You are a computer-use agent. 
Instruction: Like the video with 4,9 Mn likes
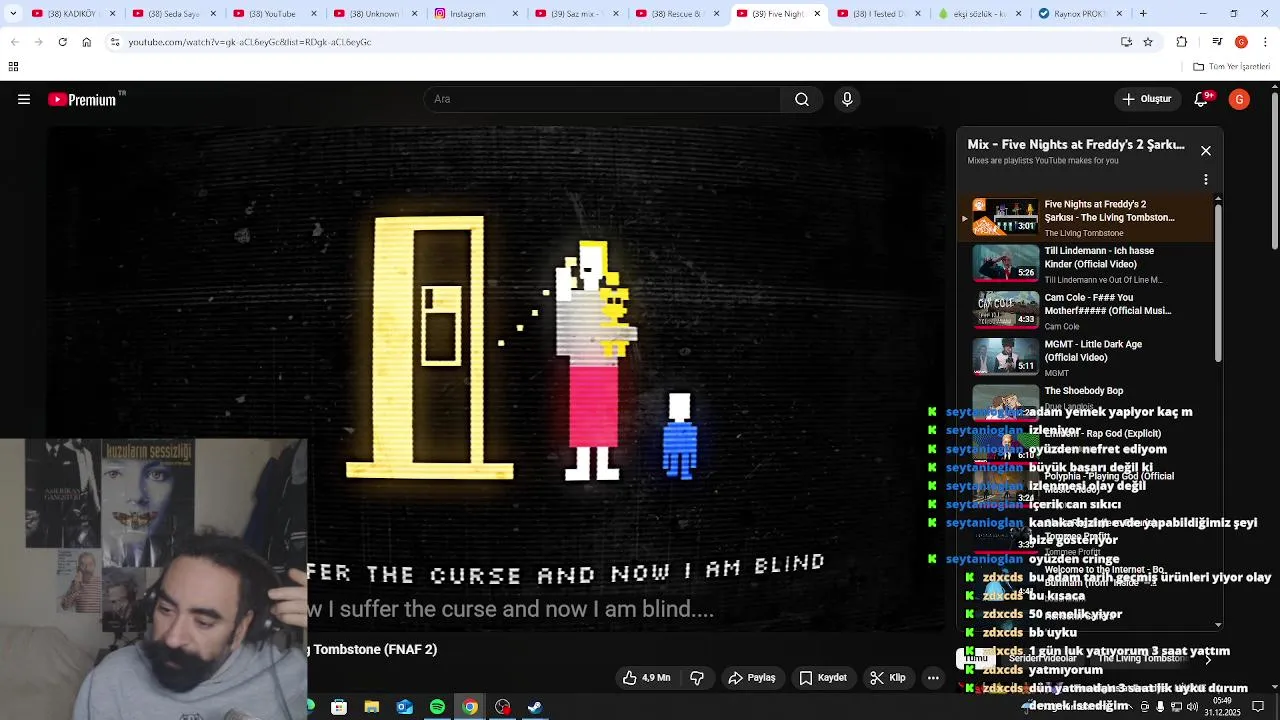(x=646, y=678)
